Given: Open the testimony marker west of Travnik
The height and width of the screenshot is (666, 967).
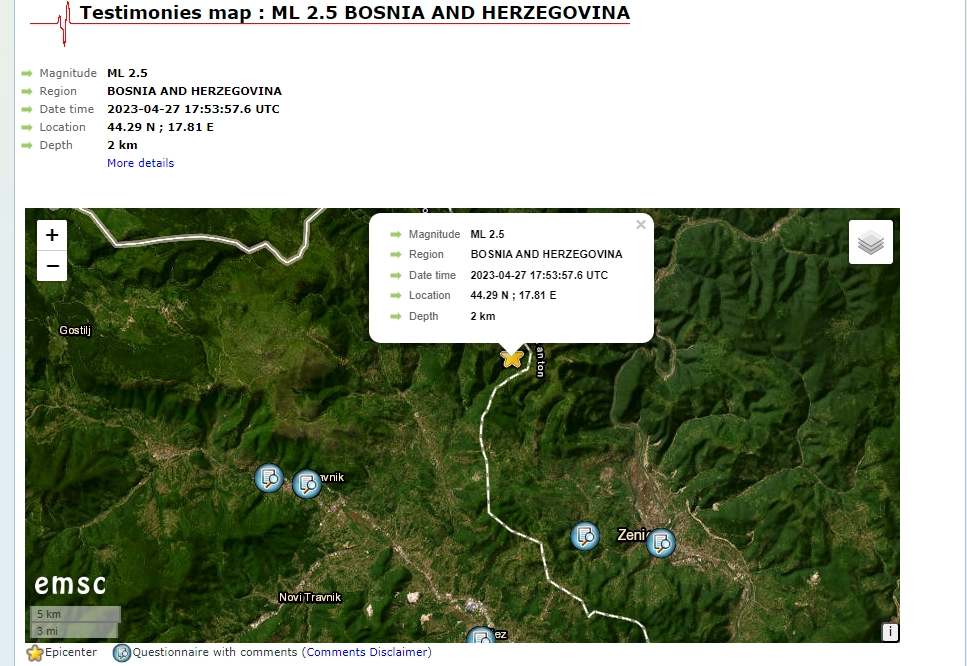Looking at the screenshot, I should tap(269, 479).
